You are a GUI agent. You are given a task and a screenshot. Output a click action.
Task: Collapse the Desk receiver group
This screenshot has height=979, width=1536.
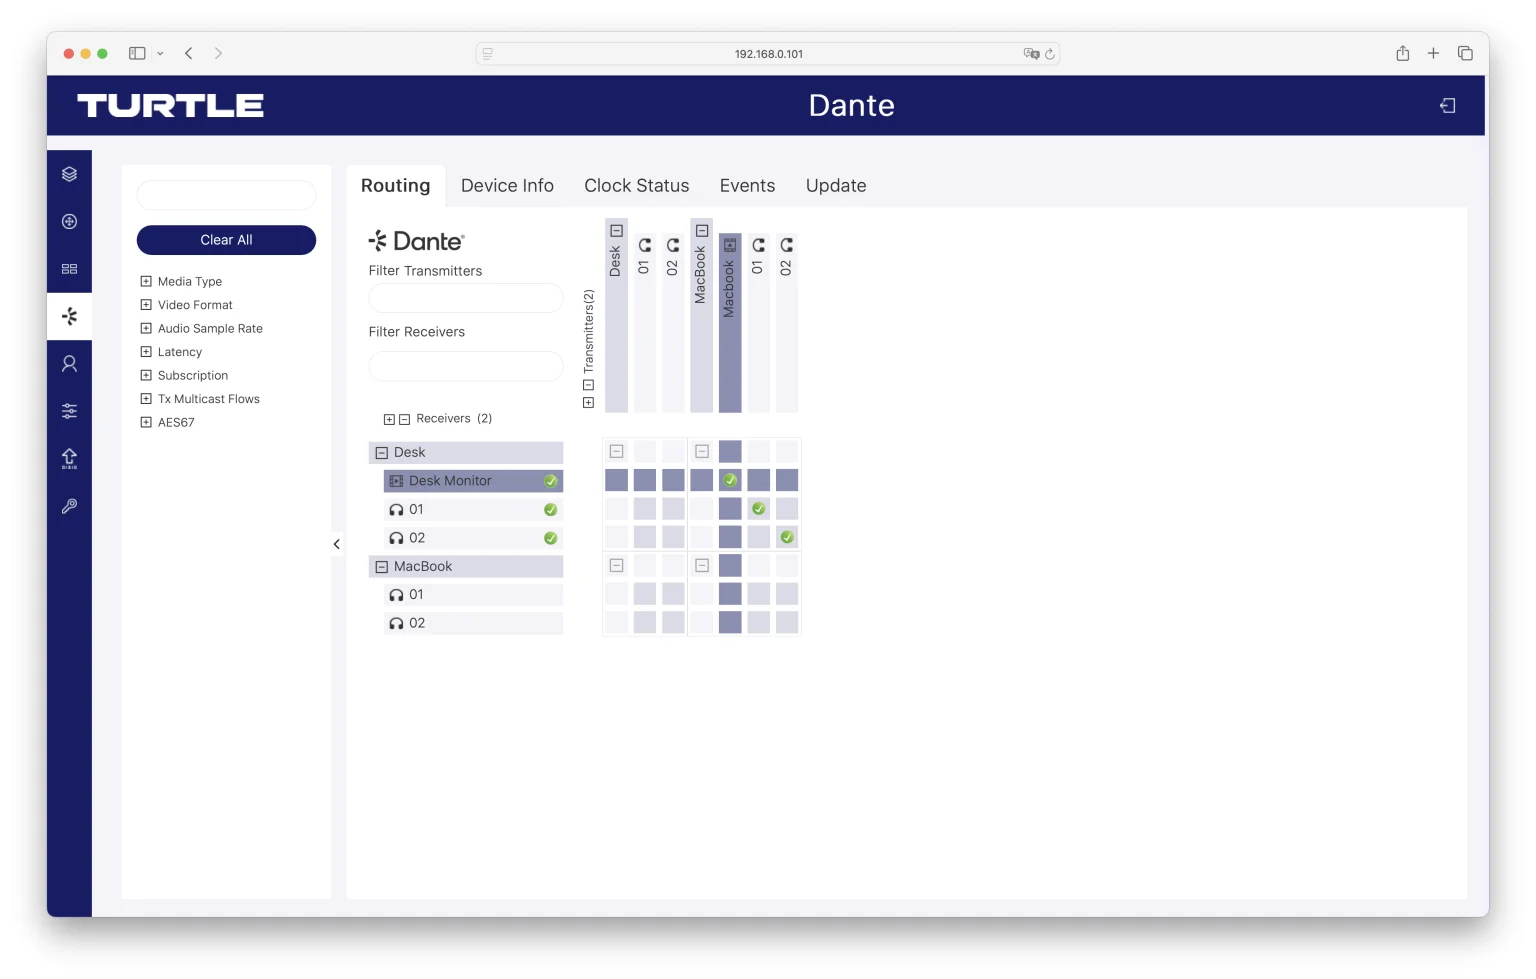[381, 453]
